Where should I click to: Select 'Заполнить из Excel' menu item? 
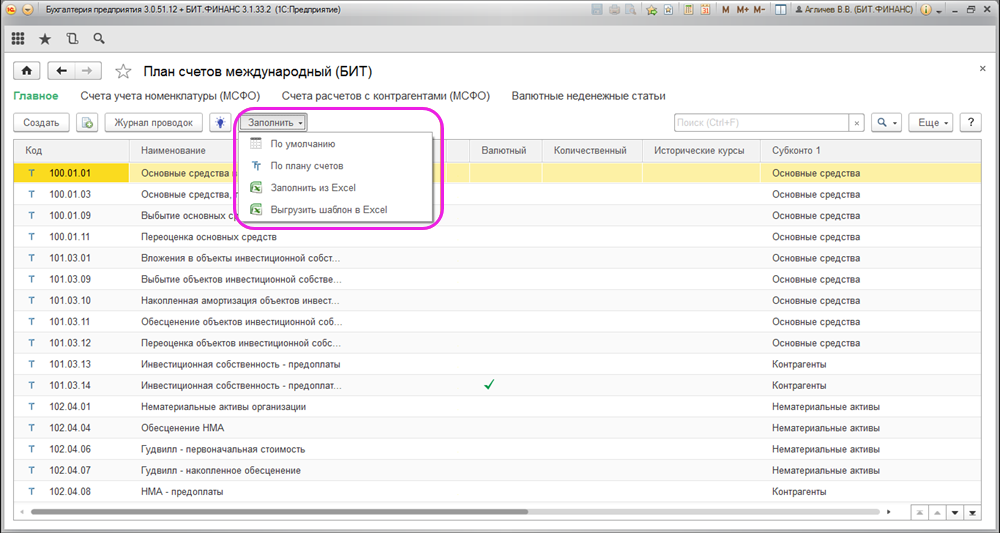click(312, 187)
